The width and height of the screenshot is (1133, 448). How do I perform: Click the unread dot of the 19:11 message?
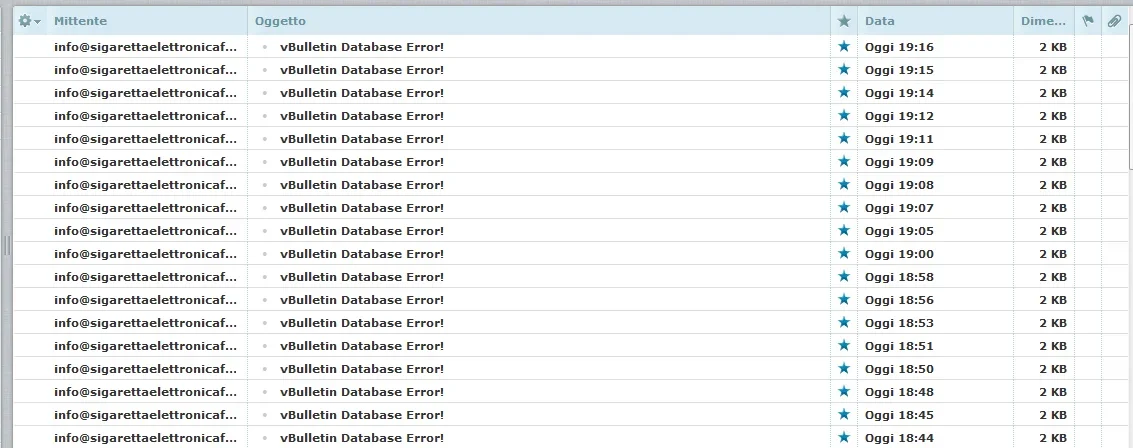265,139
